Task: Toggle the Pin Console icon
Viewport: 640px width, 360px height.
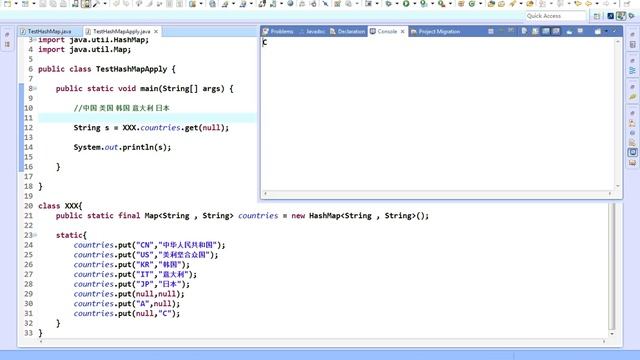Action: tap(569, 31)
